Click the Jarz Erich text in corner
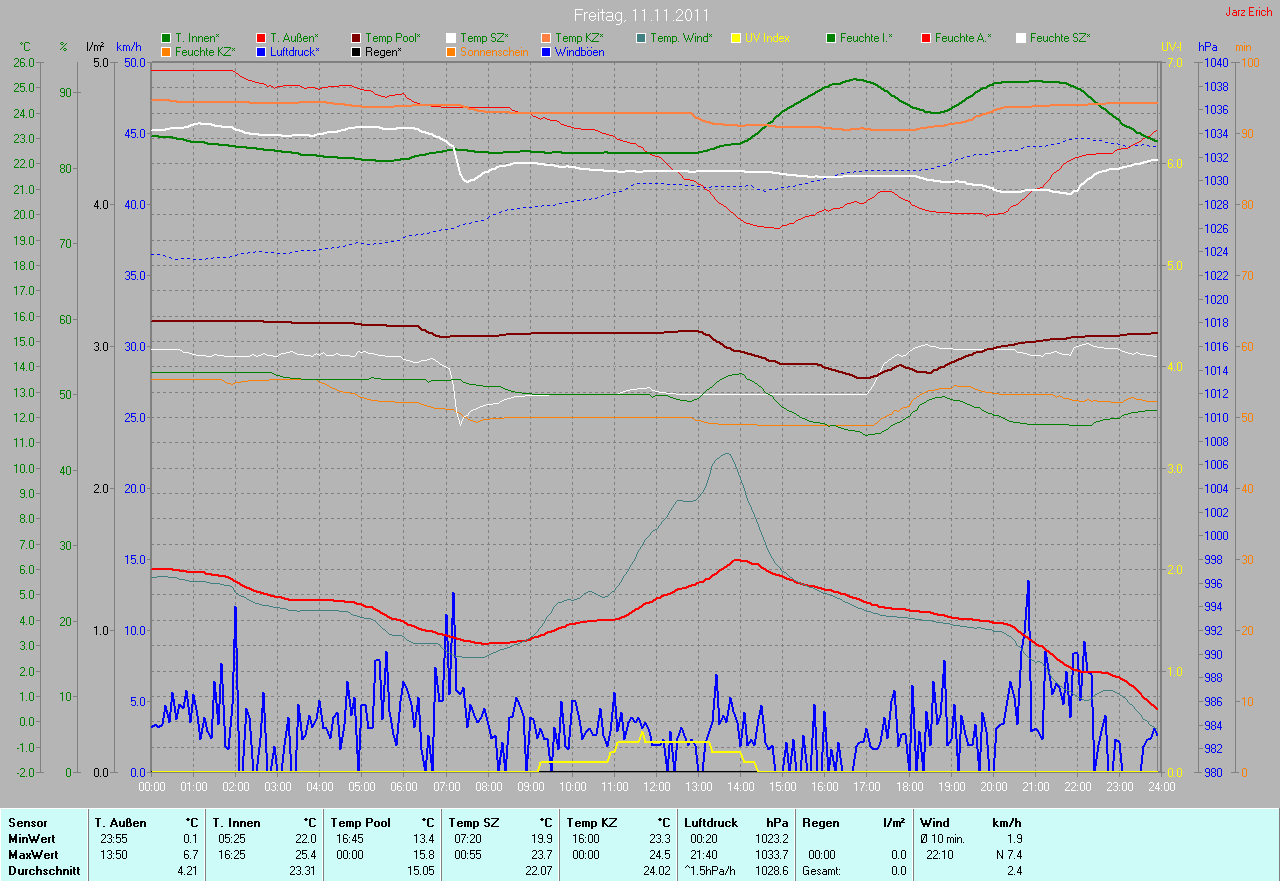The height and width of the screenshot is (881, 1280). (x=1248, y=12)
